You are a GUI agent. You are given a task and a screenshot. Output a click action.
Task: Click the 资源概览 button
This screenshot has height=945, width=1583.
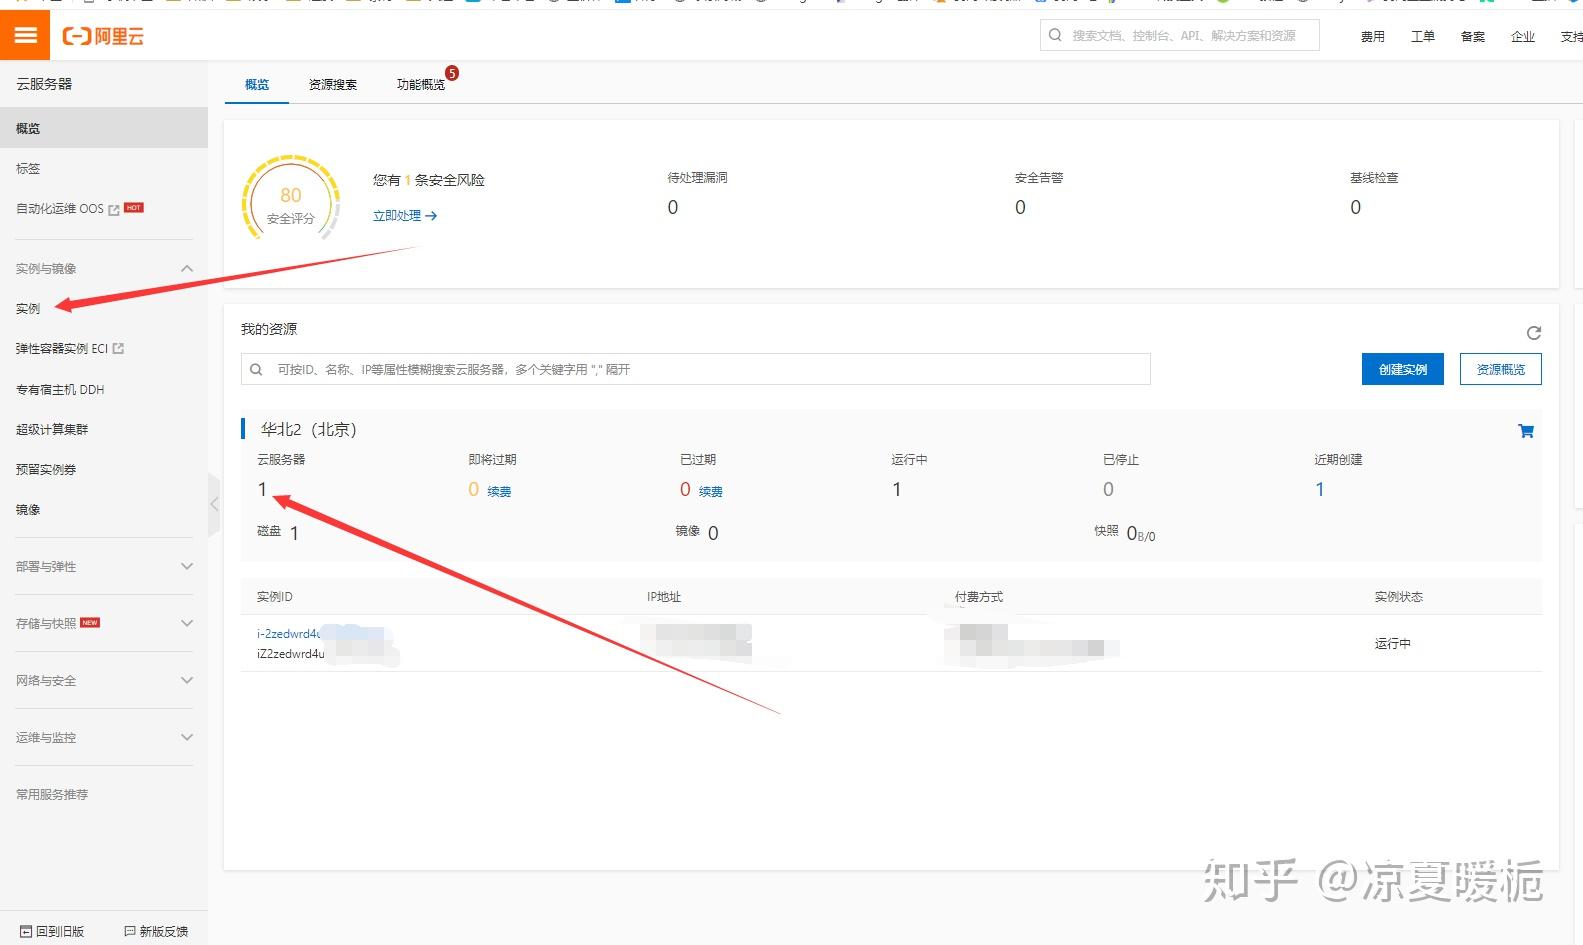[x=1500, y=369]
